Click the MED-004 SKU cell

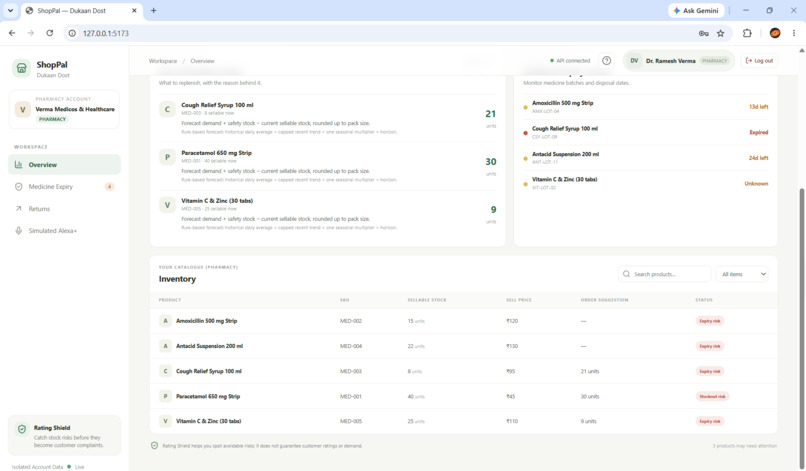coord(351,346)
